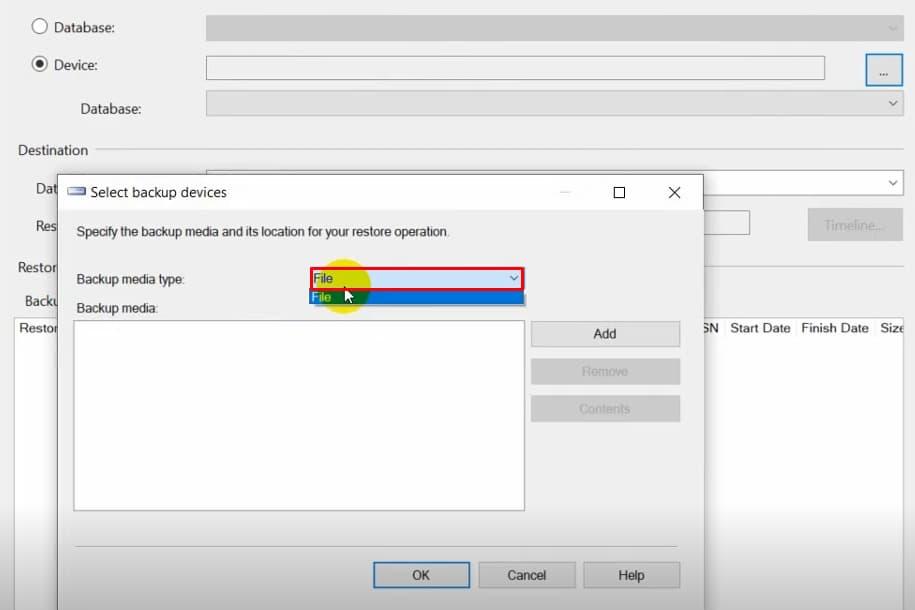Screen dimensions: 915x610
Task: Open the destination Database dropdown
Action: tap(893, 183)
